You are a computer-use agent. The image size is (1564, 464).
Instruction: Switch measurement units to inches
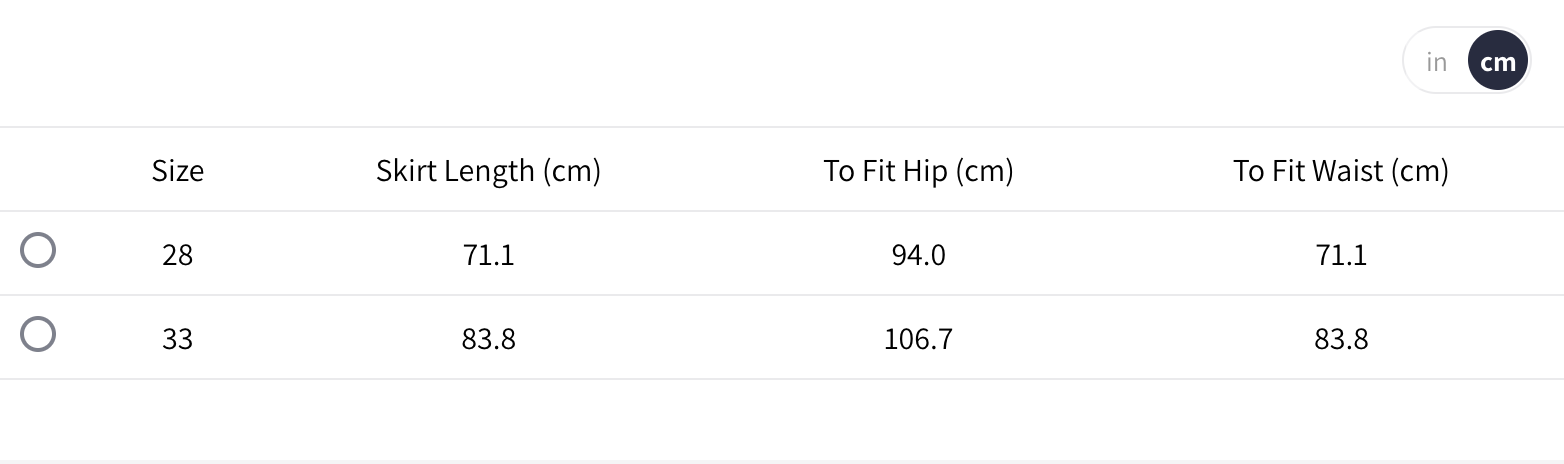click(x=1436, y=62)
